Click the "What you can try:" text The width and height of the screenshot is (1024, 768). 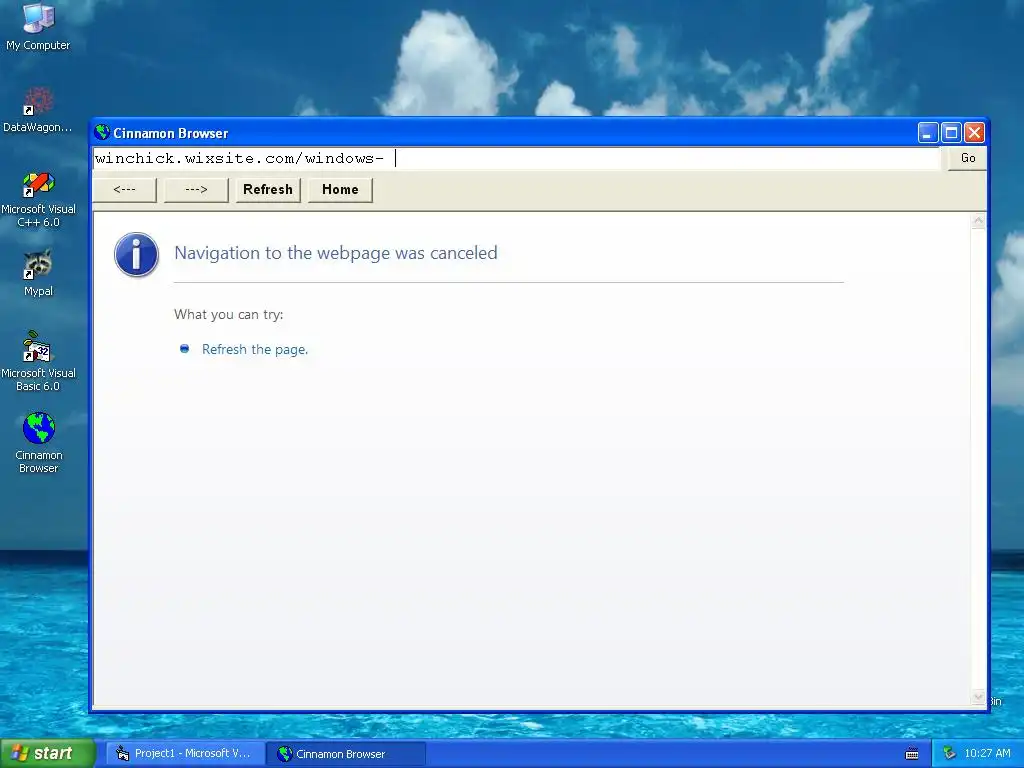click(229, 315)
